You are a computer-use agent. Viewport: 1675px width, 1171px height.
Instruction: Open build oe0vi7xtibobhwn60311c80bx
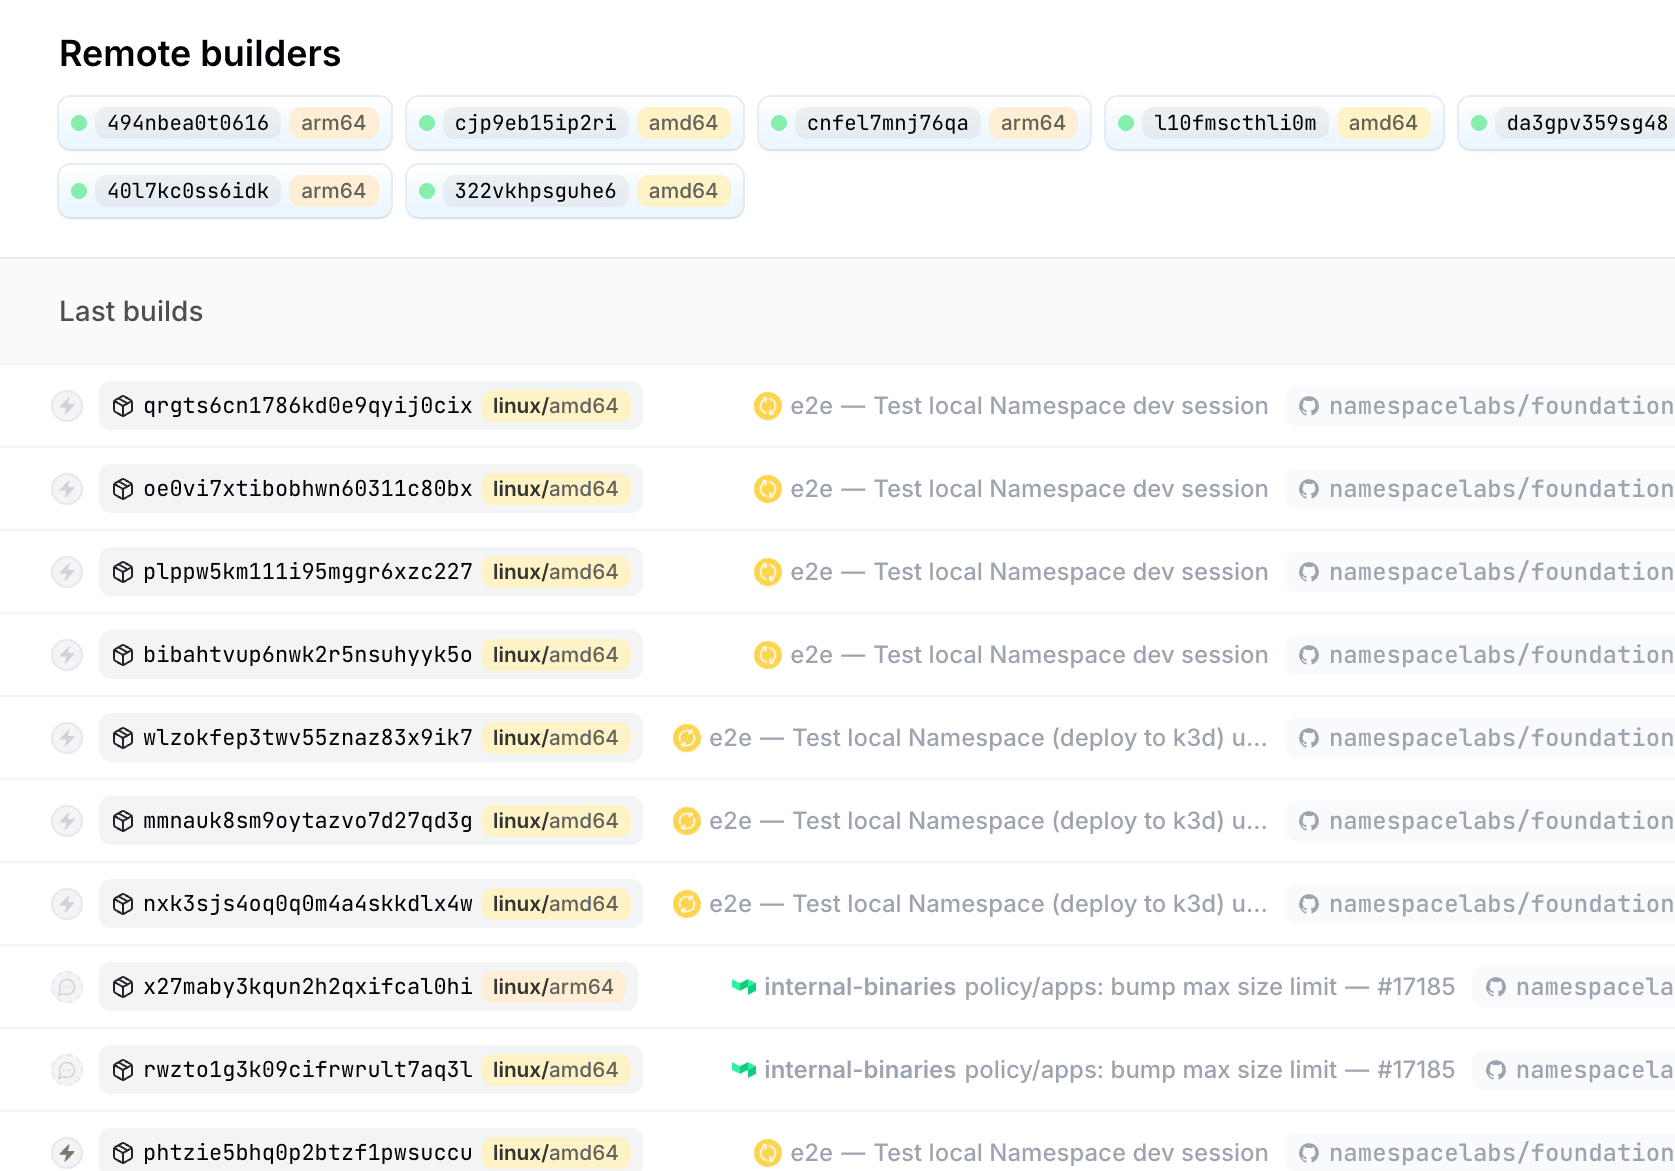370,489
